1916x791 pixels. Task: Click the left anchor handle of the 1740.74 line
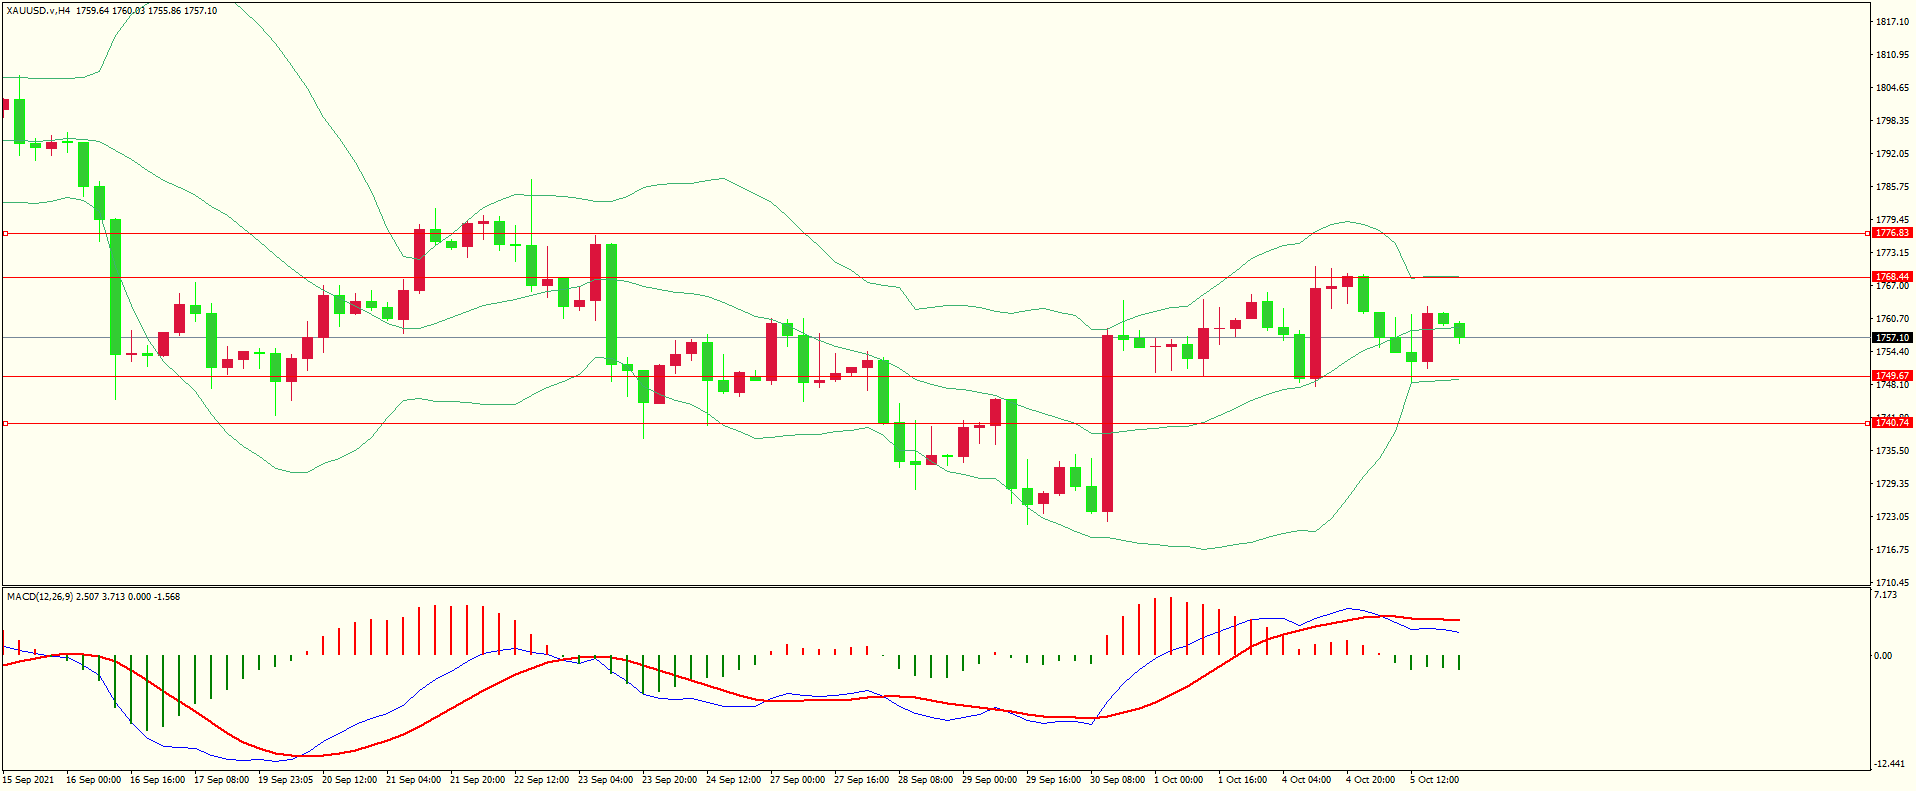point(5,423)
